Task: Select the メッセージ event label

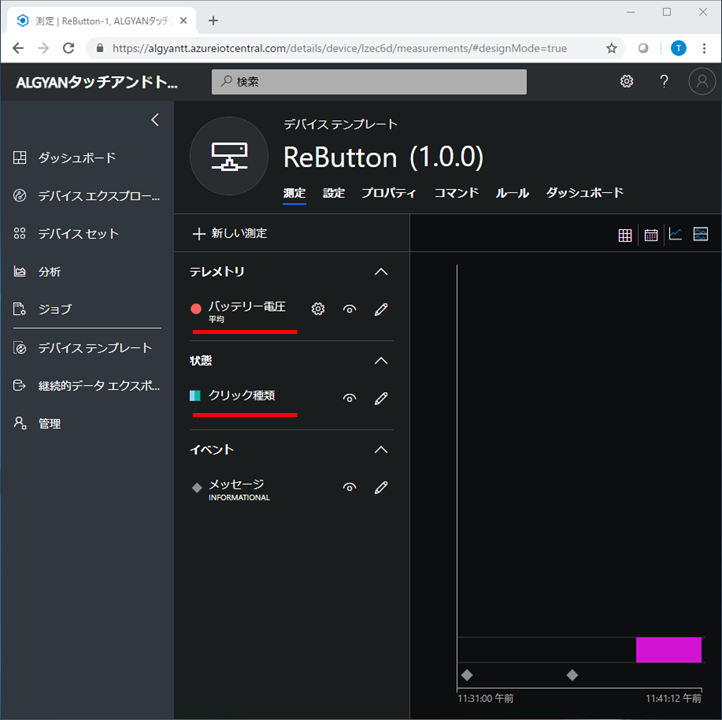Action: tap(236, 484)
